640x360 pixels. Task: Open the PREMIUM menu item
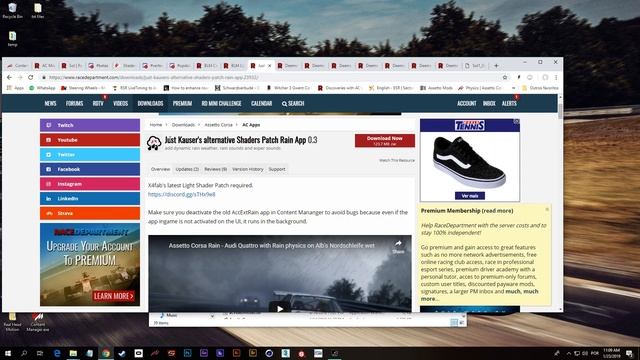tap(182, 103)
